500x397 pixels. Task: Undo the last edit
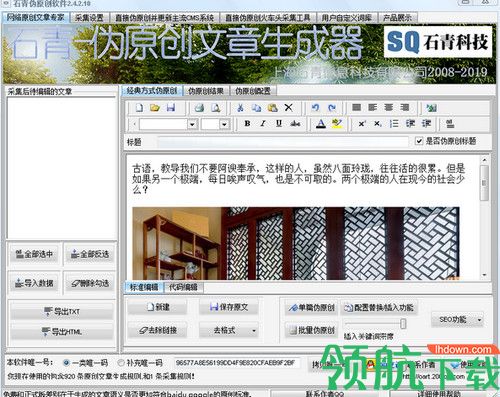coord(315,108)
